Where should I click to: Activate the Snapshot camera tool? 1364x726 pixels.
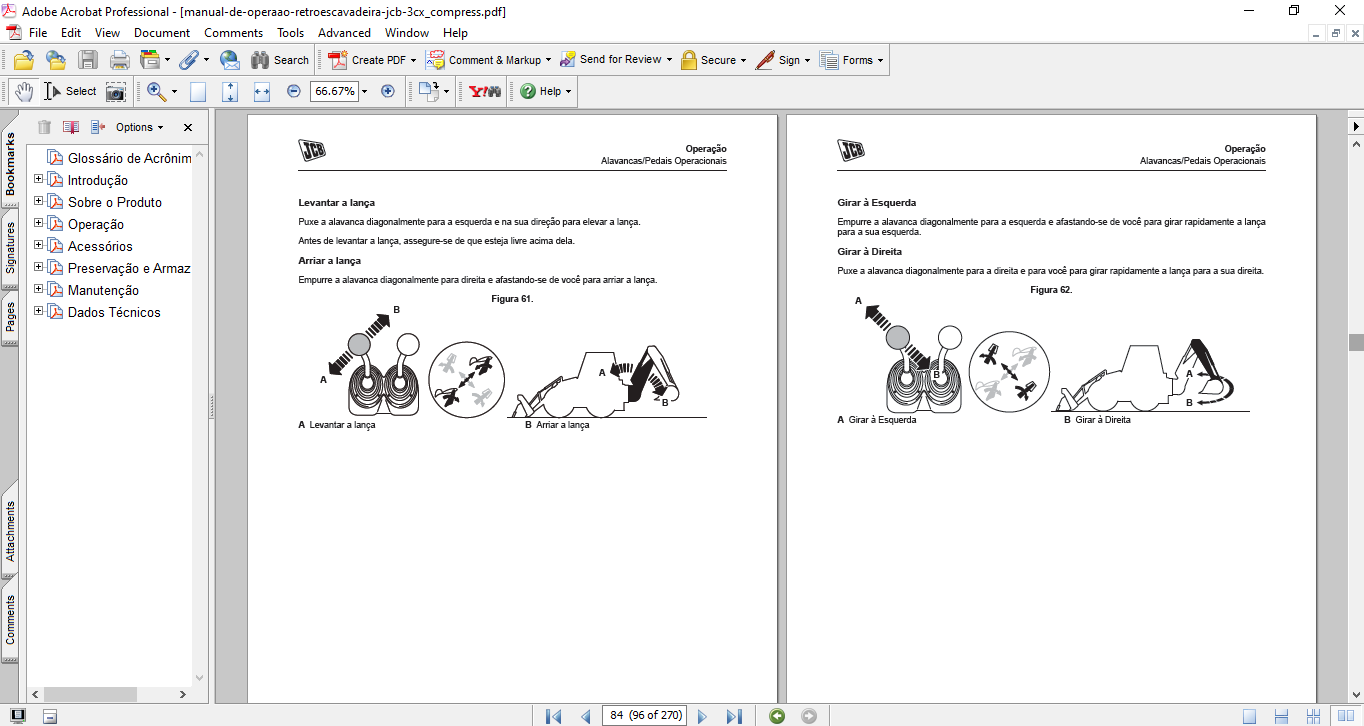pyautogui.click(x=116, y=91)
